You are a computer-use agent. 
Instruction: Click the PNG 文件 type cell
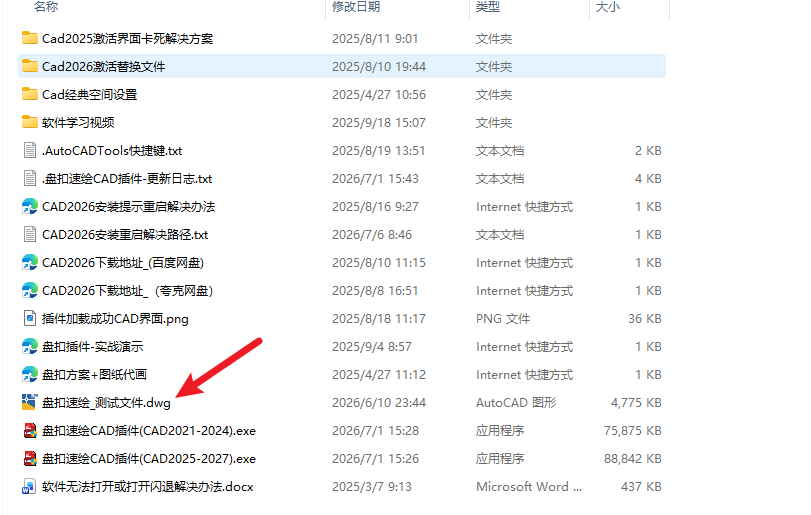[503, 319]
